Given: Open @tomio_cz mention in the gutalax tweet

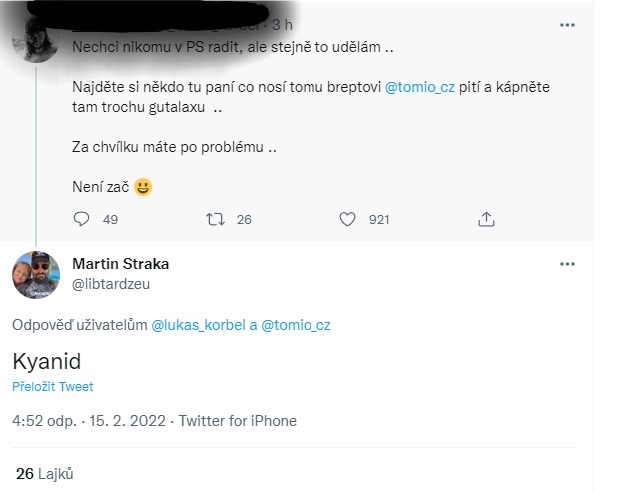Looking at the screenshot, I should pos(420,87).
